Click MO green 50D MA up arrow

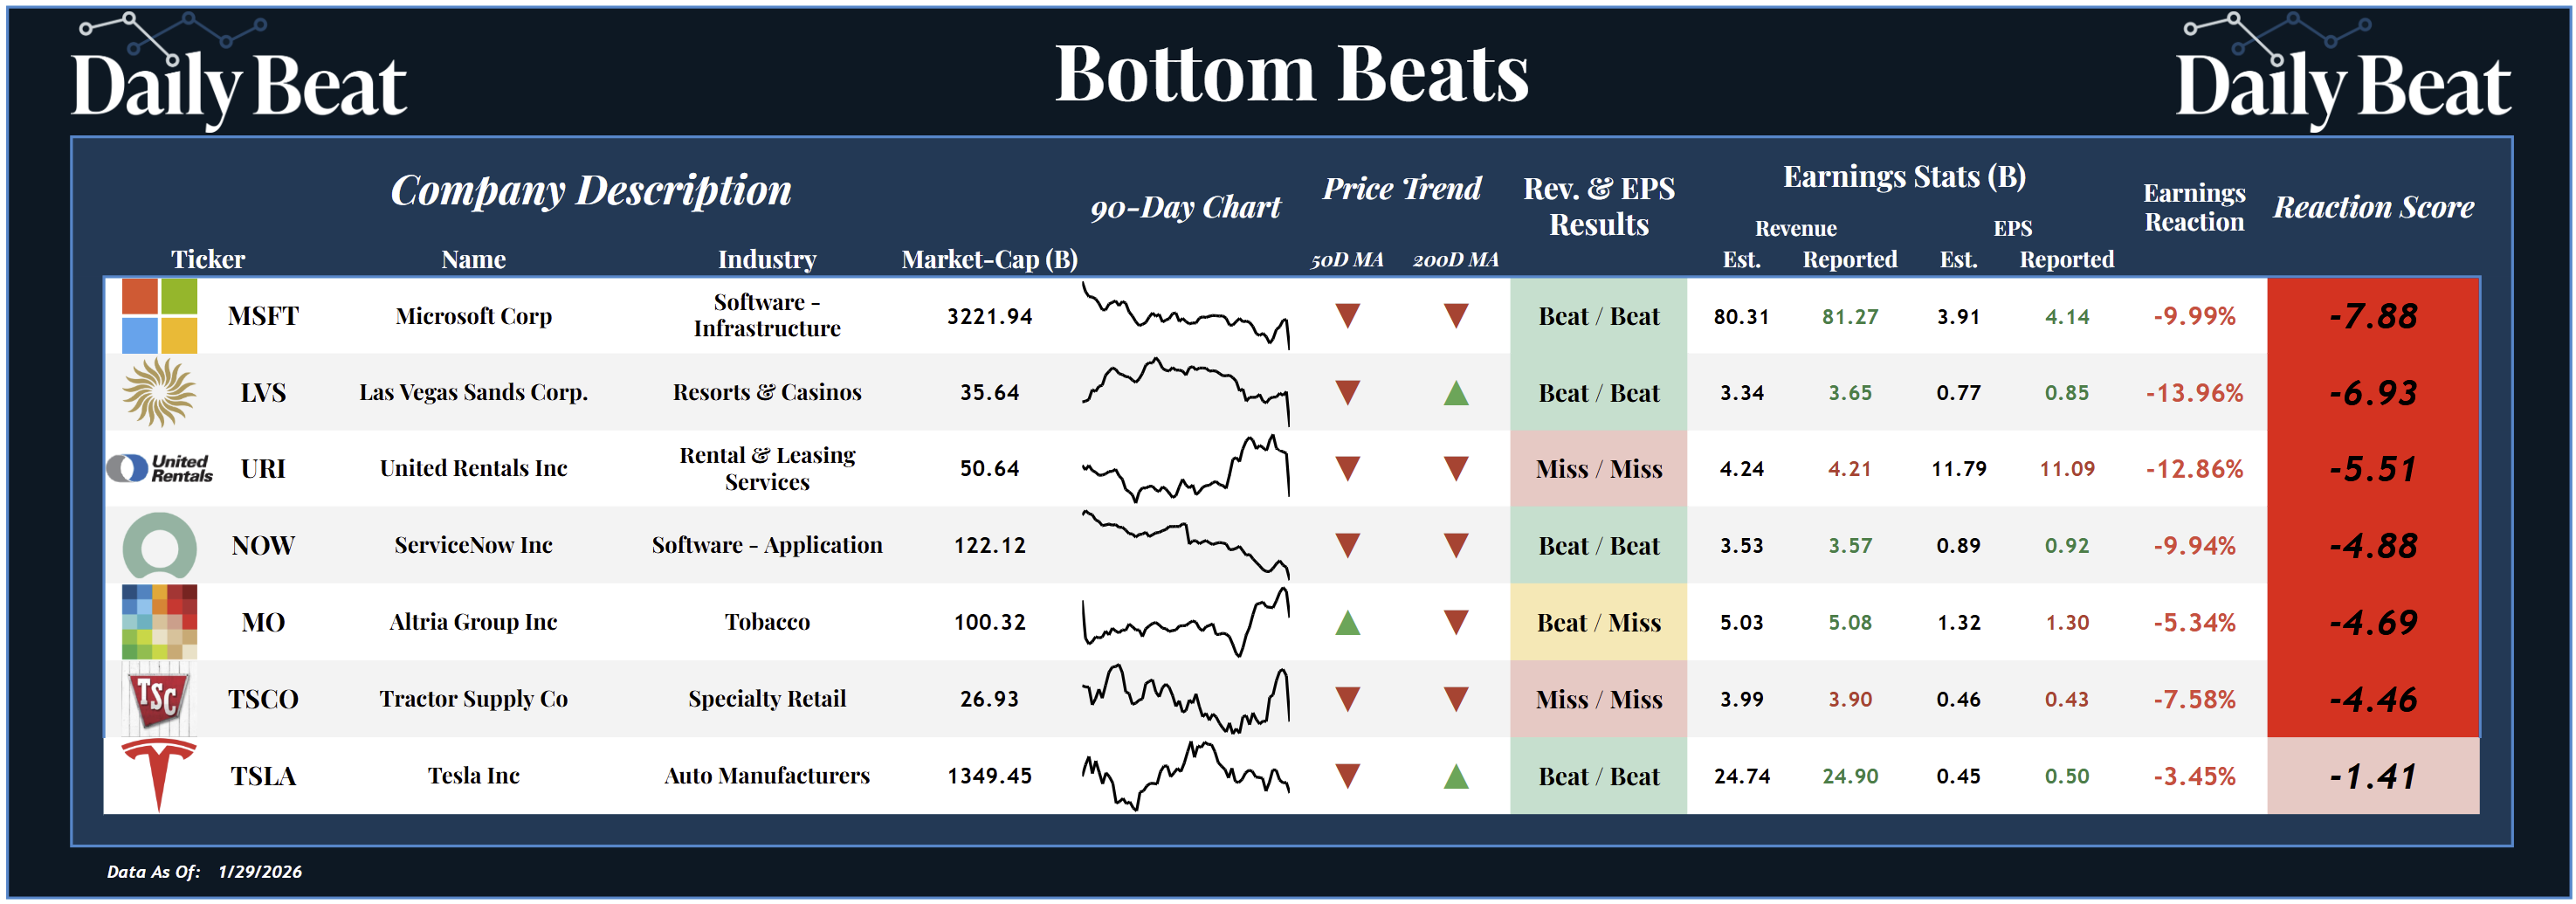(x=1347, y=623)
